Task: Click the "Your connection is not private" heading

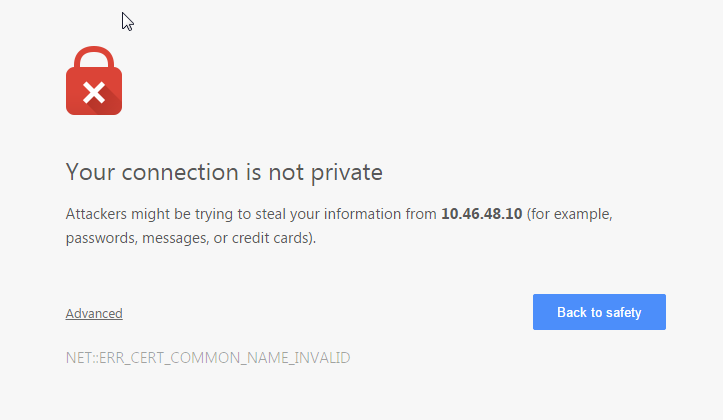Action: [x=224, y=172]
